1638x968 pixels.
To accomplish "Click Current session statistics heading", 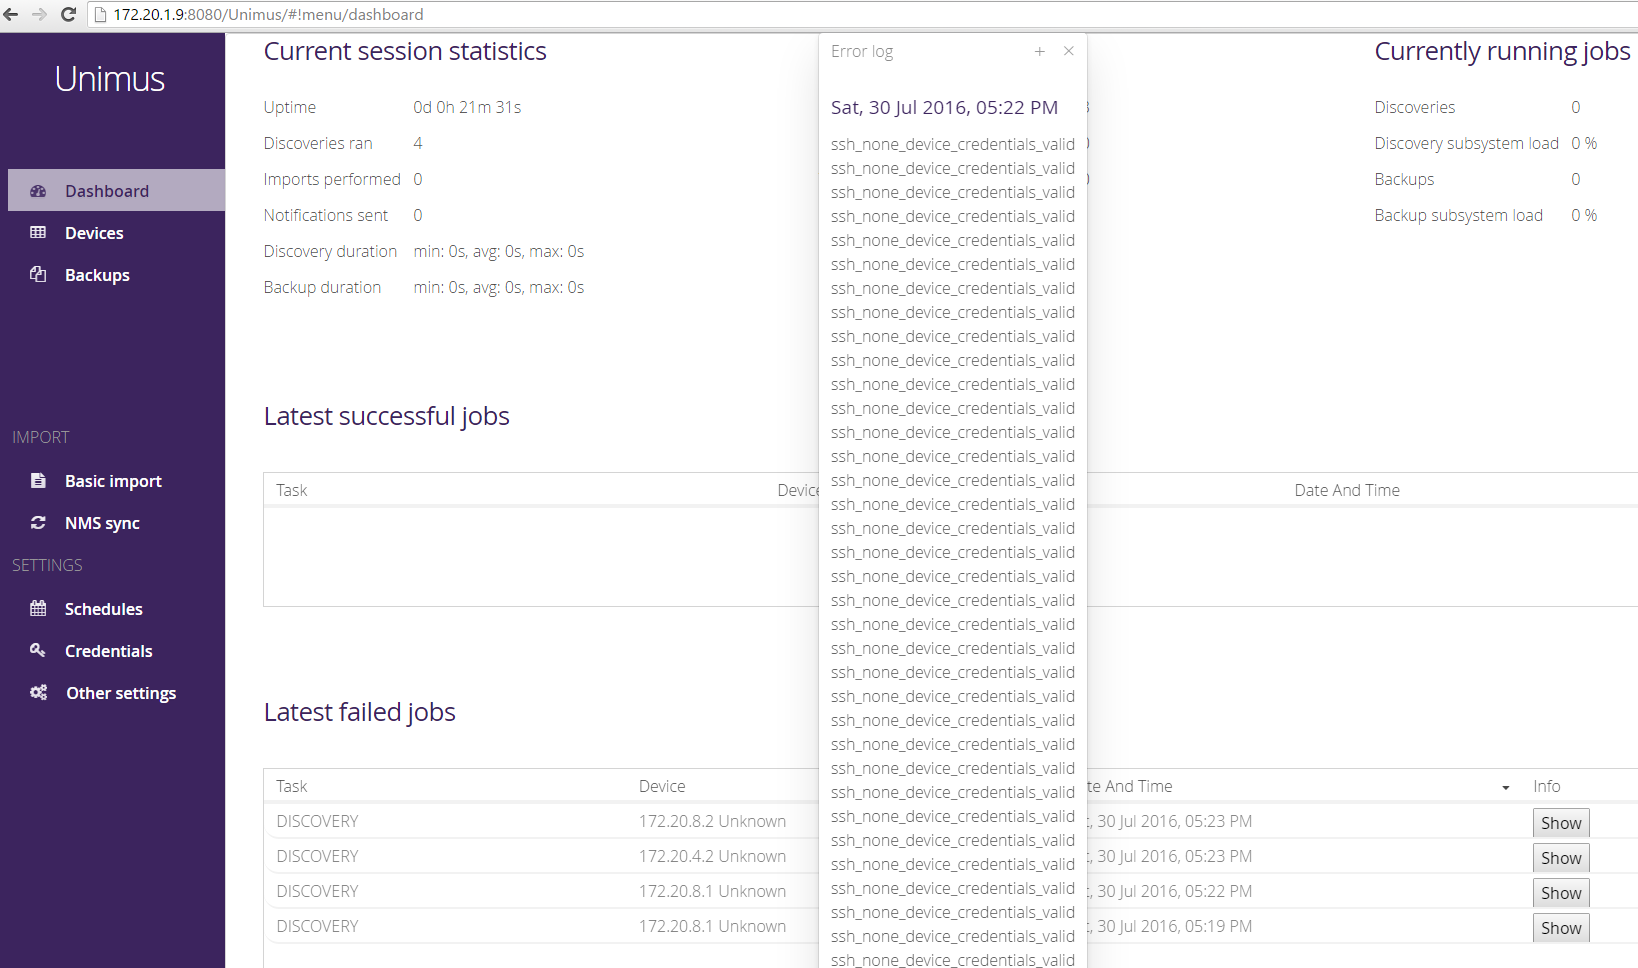I will click(405, 51).
